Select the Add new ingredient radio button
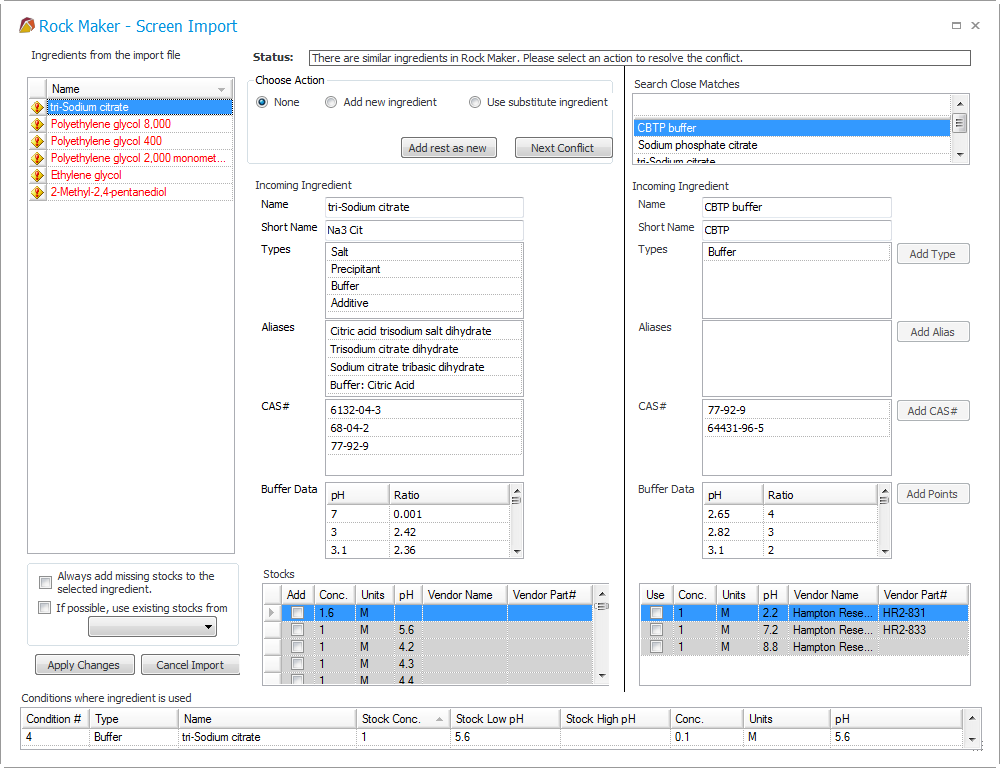Viewport: 1000px width, 768px height. (x=330, y=101)
